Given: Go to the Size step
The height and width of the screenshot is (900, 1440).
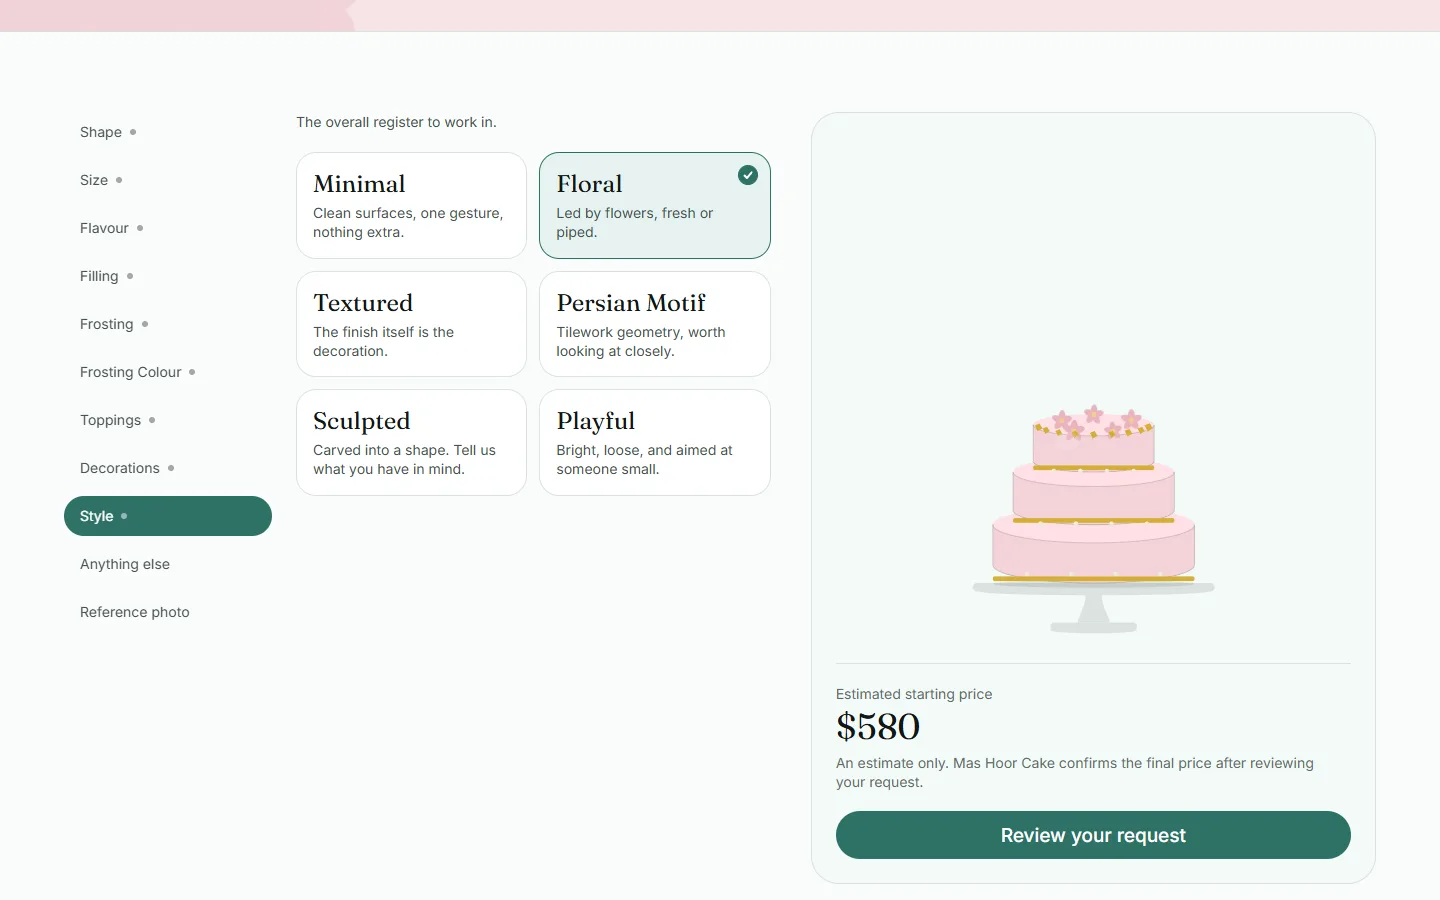Looking at the screenshot, I should click(x=168, y=180).
